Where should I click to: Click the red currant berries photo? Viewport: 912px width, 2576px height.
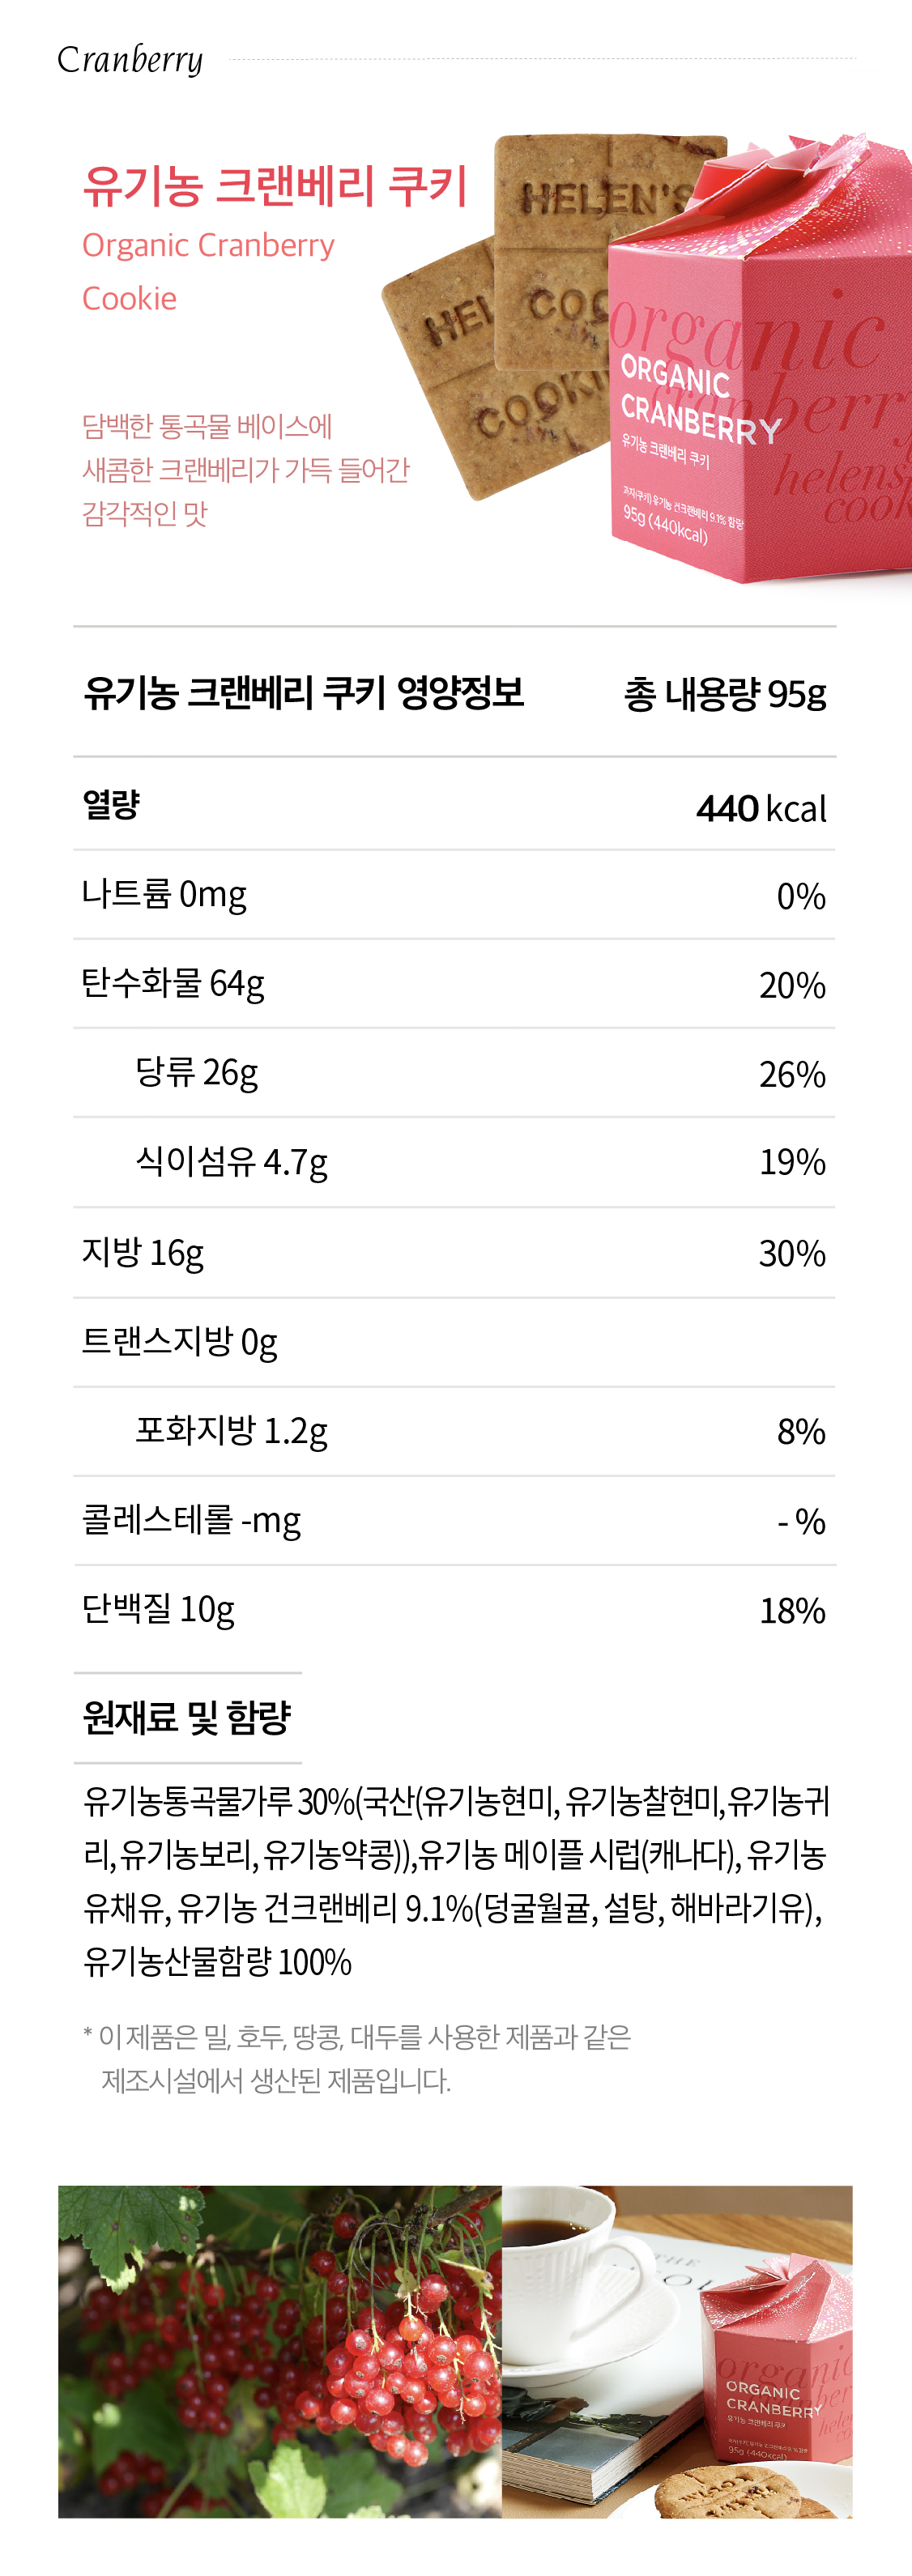[x=280, y=2351]
